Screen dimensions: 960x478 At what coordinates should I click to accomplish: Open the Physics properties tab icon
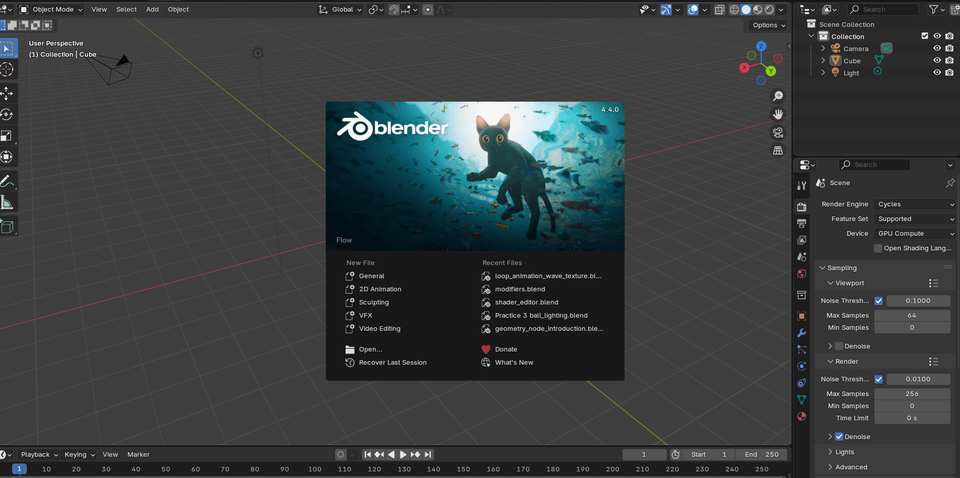[801, 366]
